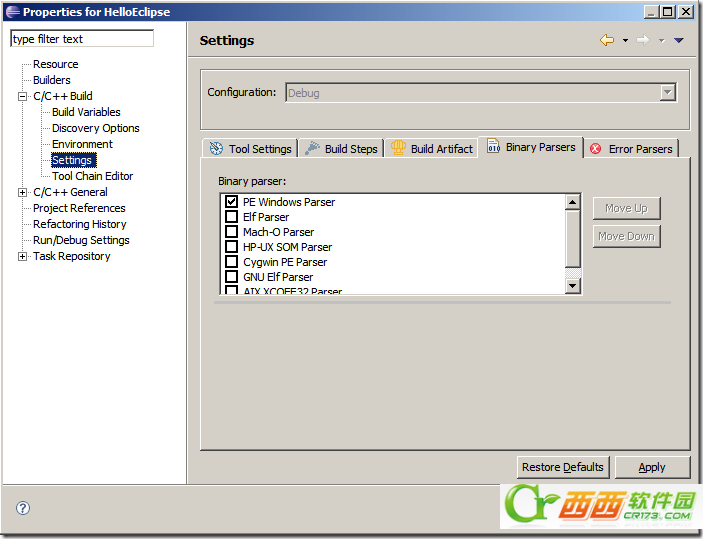Image resolution: width=703 pixels, height=539 pixels.
Task: Check the Cygwin PE Parser checkbox
Action: 231,261
